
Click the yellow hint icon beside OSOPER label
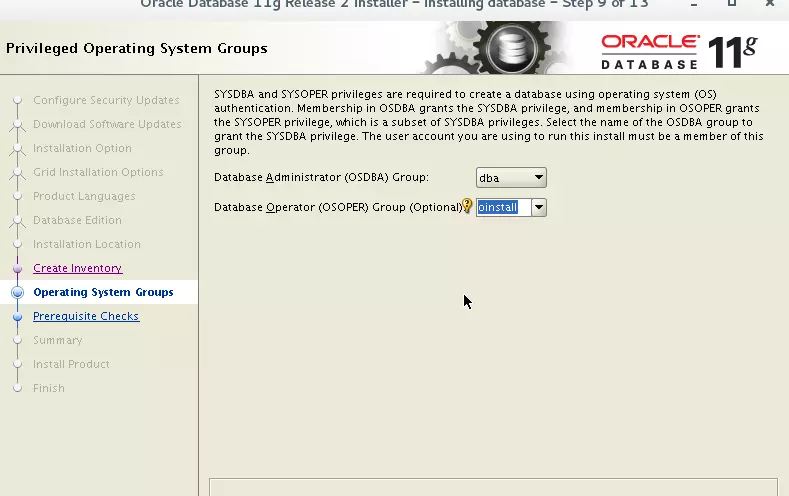pos(467,205)
